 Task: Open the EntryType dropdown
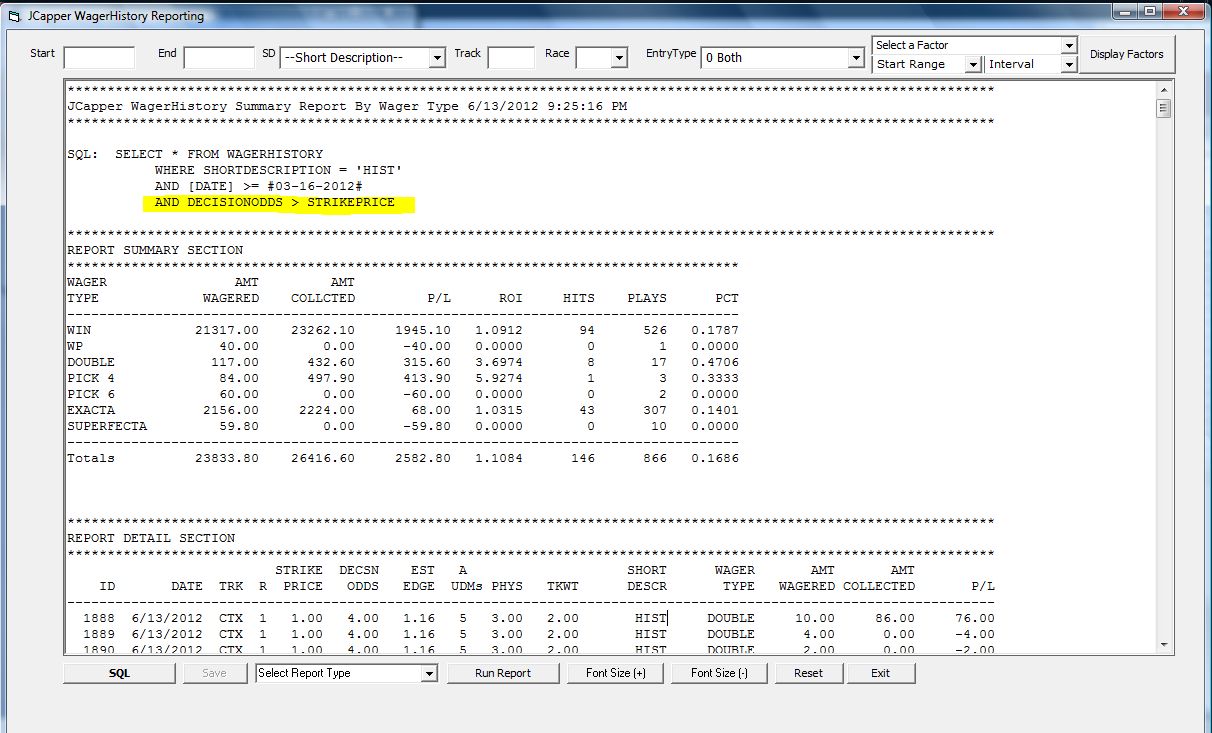855,59
